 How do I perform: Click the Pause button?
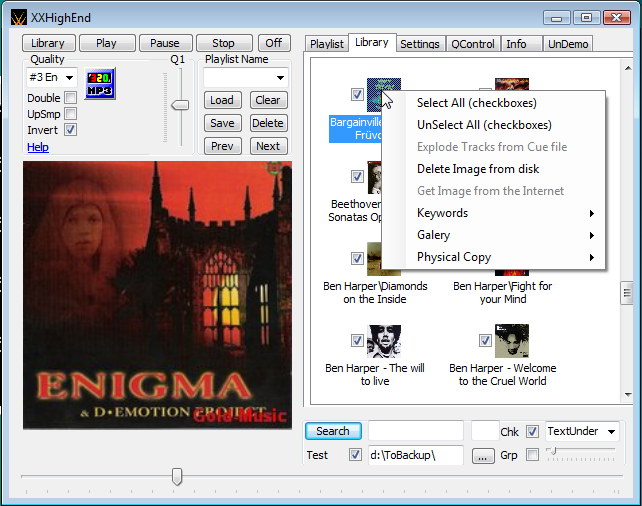165,43
